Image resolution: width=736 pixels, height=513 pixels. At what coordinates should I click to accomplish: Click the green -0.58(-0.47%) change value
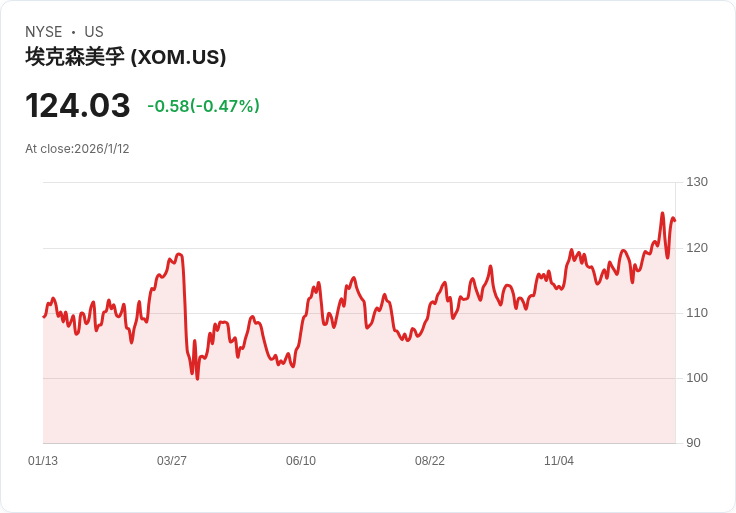pos(203,106)
